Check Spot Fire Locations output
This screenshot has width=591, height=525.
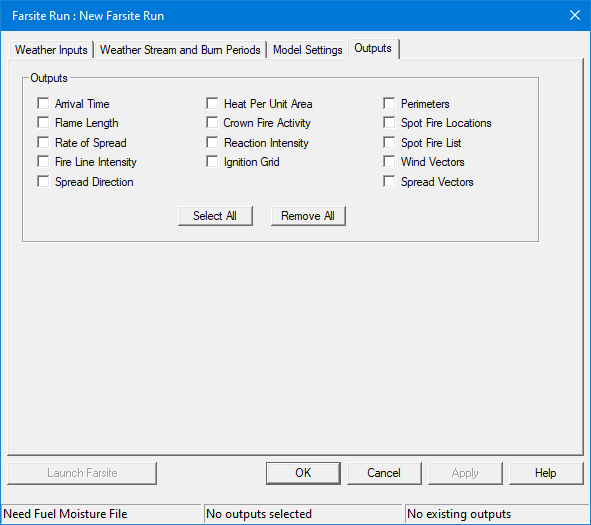click(389, 122)
